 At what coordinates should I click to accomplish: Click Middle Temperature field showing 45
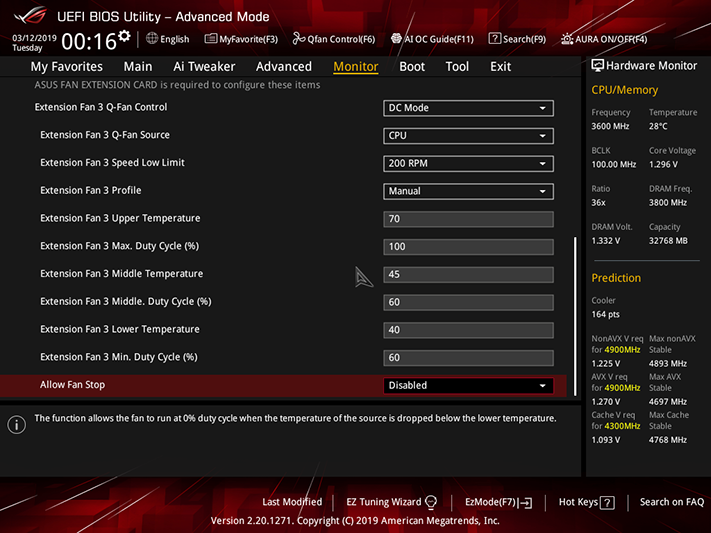pyautogui.click(x=468, y=274)
